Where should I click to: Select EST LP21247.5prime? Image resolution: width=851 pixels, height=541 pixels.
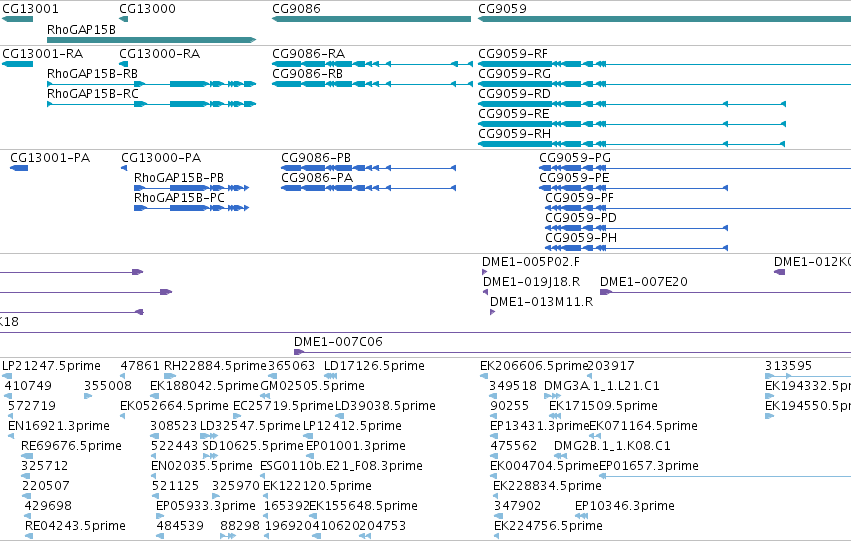[52, 366]
